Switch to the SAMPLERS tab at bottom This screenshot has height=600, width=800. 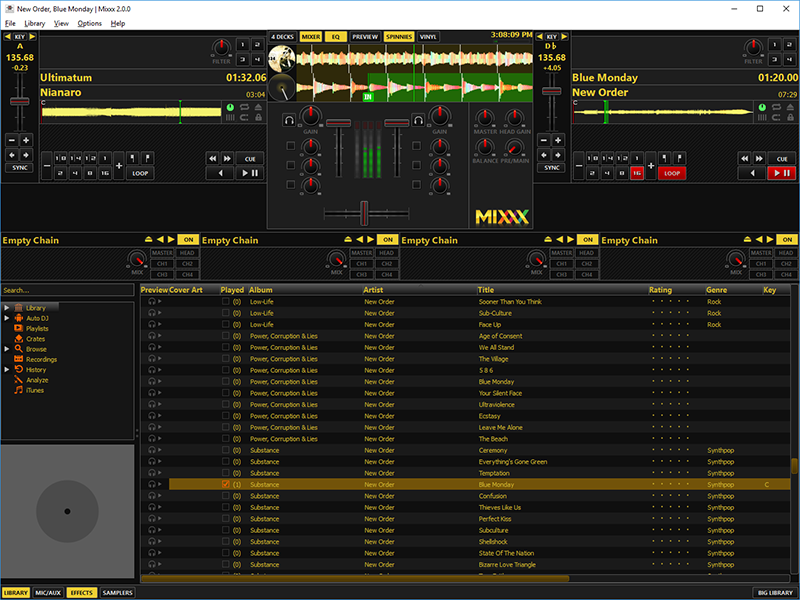point(118,593)
